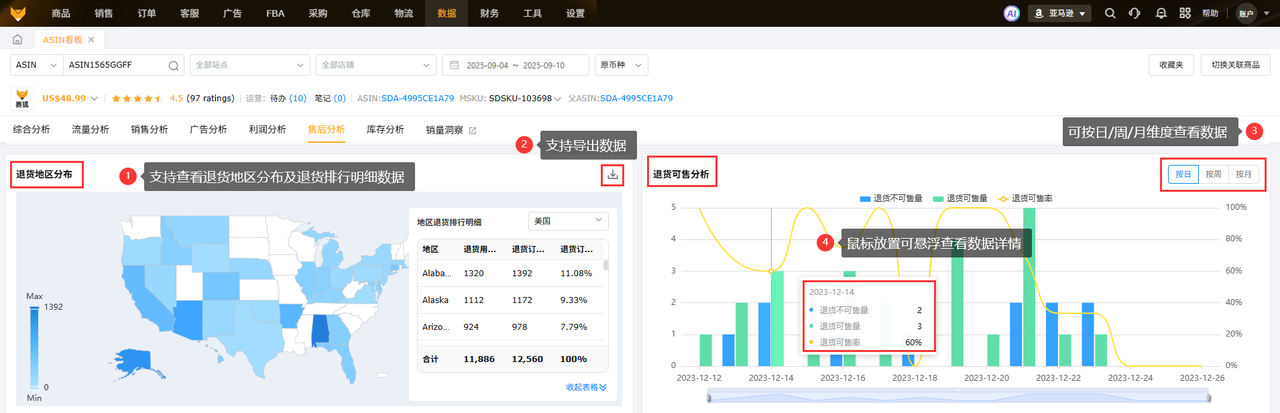
Task: Click the search magnifier in the ASIN input
Action: (x=173, y=65)
